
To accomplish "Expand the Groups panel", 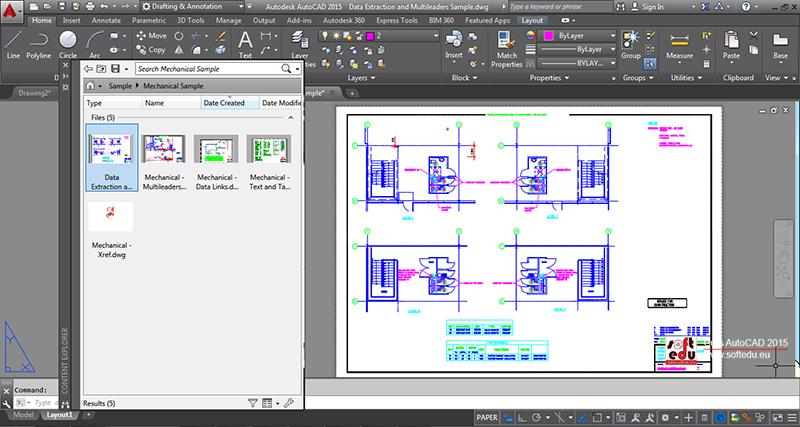I will click(x=638, y=78).
